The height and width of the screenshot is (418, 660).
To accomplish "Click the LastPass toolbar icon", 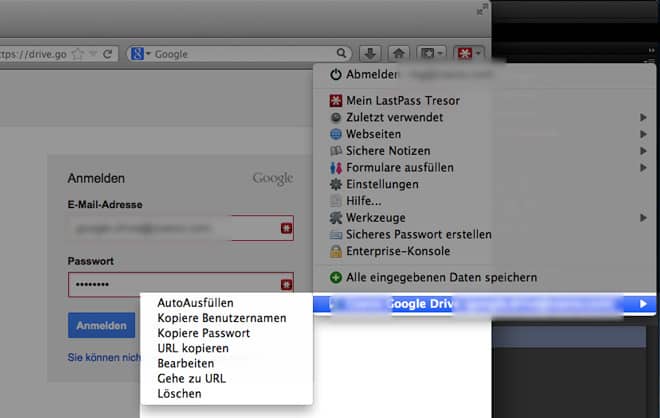I will 465,53.
